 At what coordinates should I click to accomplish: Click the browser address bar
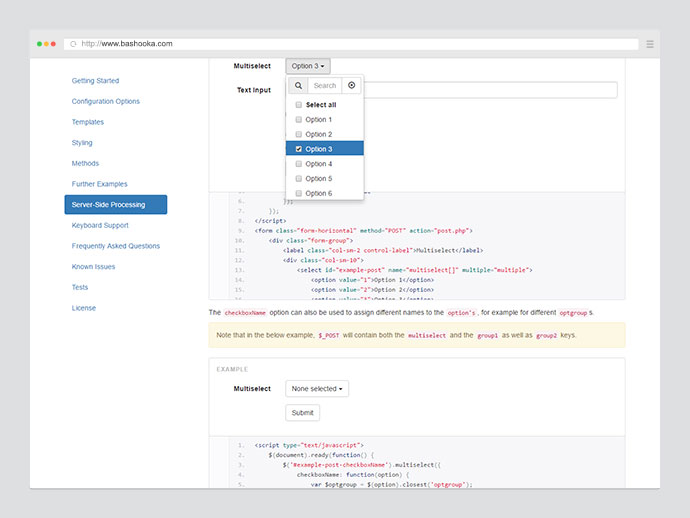[351, 44]
